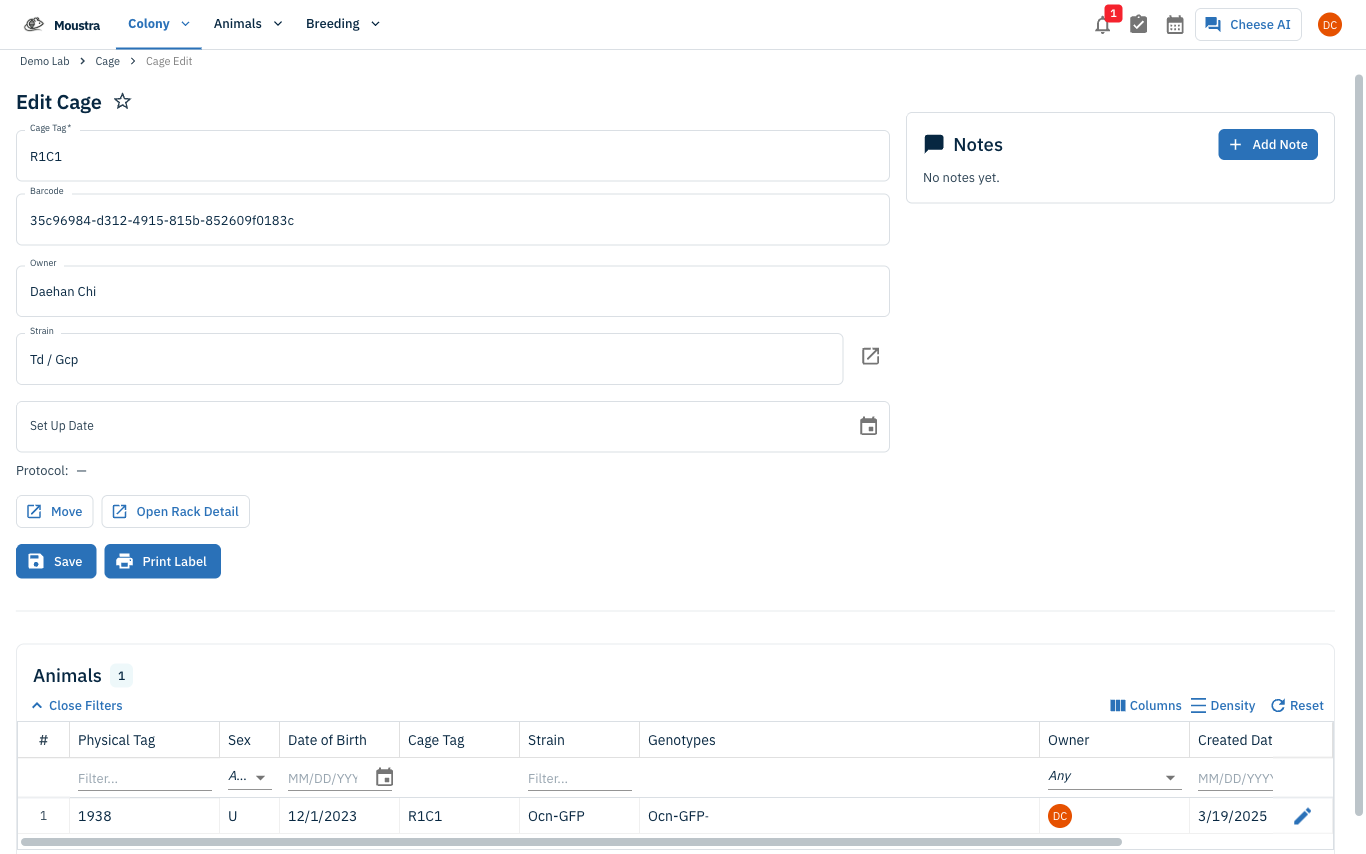Click the Barcode input field
This screenshot has width=1366, height=854.
click(x=452, y=220)
